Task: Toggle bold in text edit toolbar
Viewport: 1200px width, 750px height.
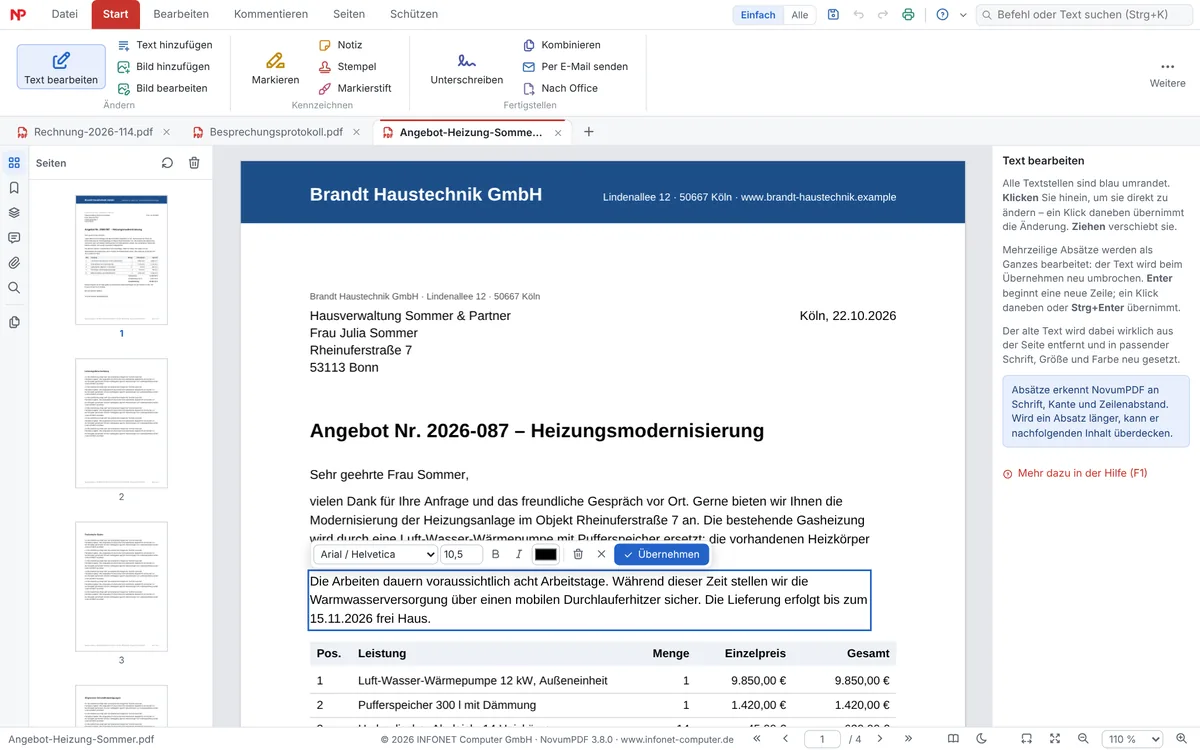Action: [496, 554]
